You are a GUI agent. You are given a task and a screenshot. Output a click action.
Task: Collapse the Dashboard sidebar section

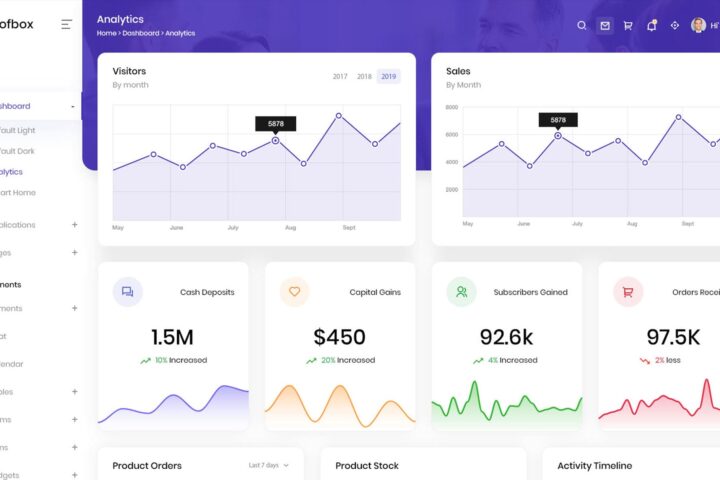click(x=72, y=106)
